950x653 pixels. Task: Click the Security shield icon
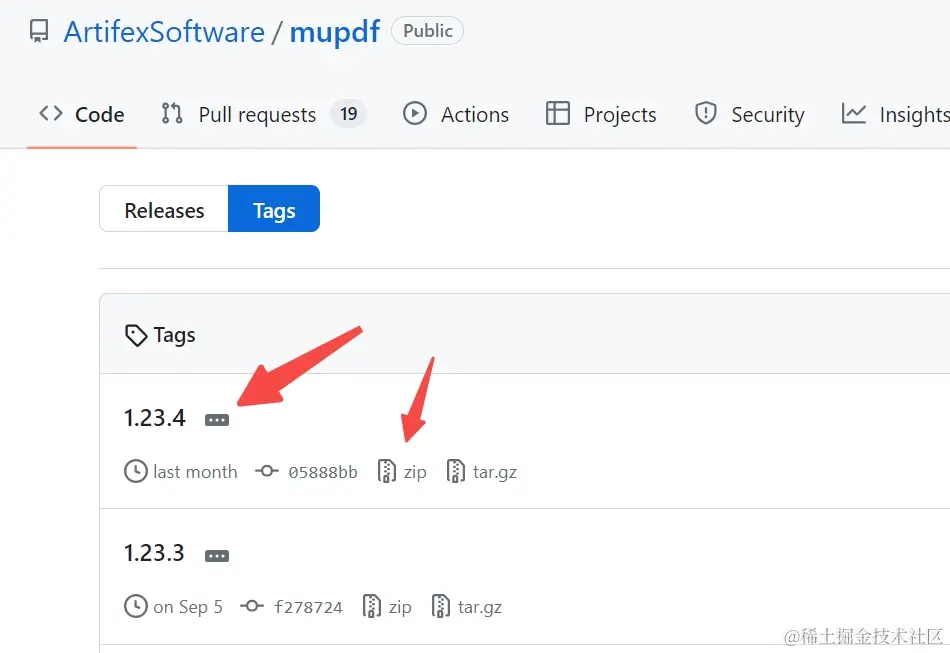point(706,113)
